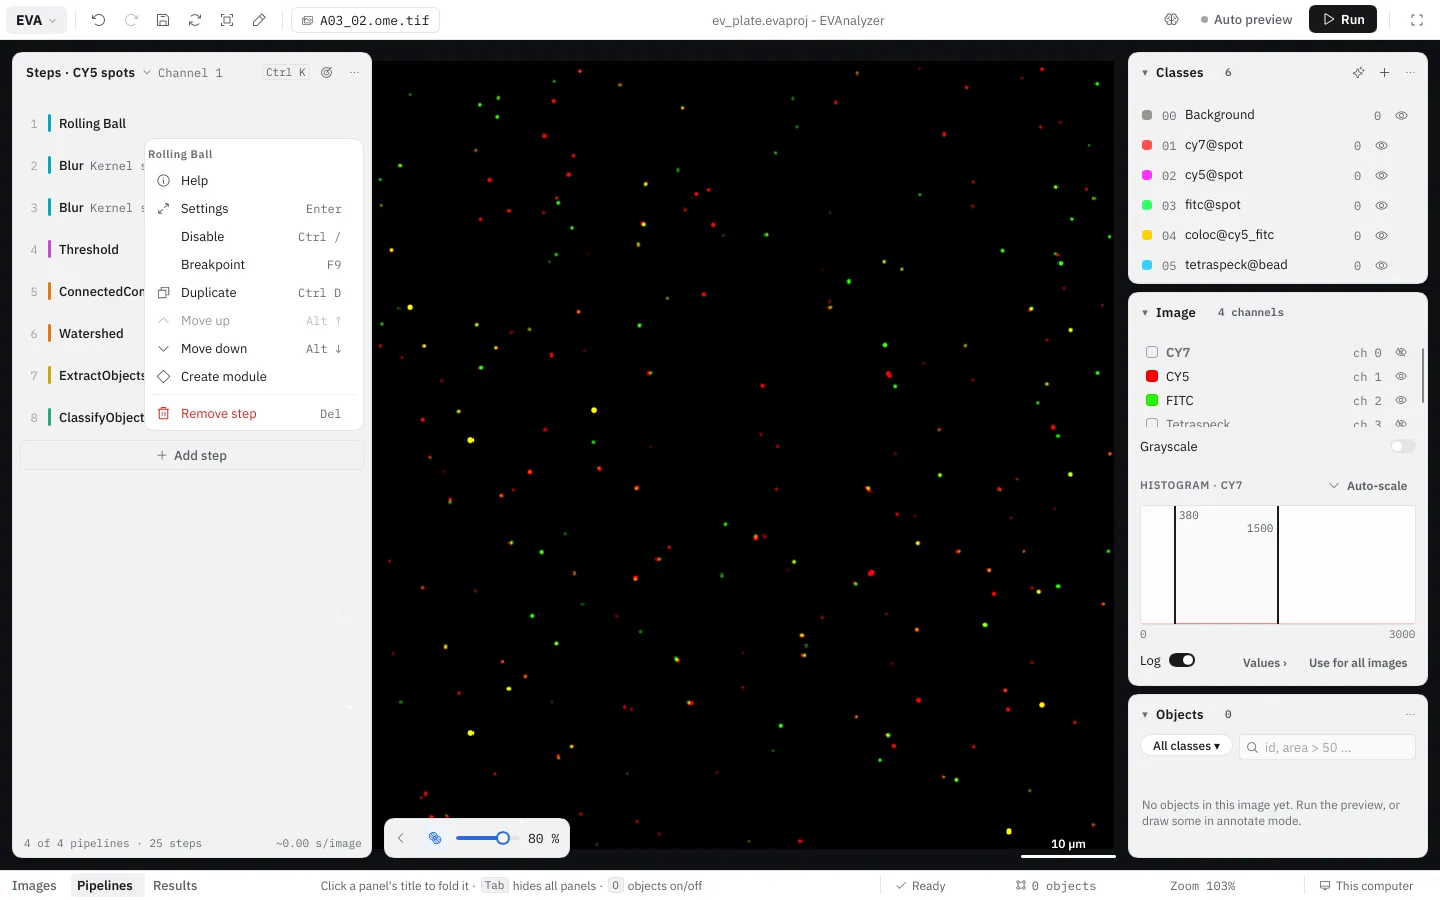The image size is (1440, 900).
Task: Show the CY7 channel using its eye icon
Action: pos(1401,353)
